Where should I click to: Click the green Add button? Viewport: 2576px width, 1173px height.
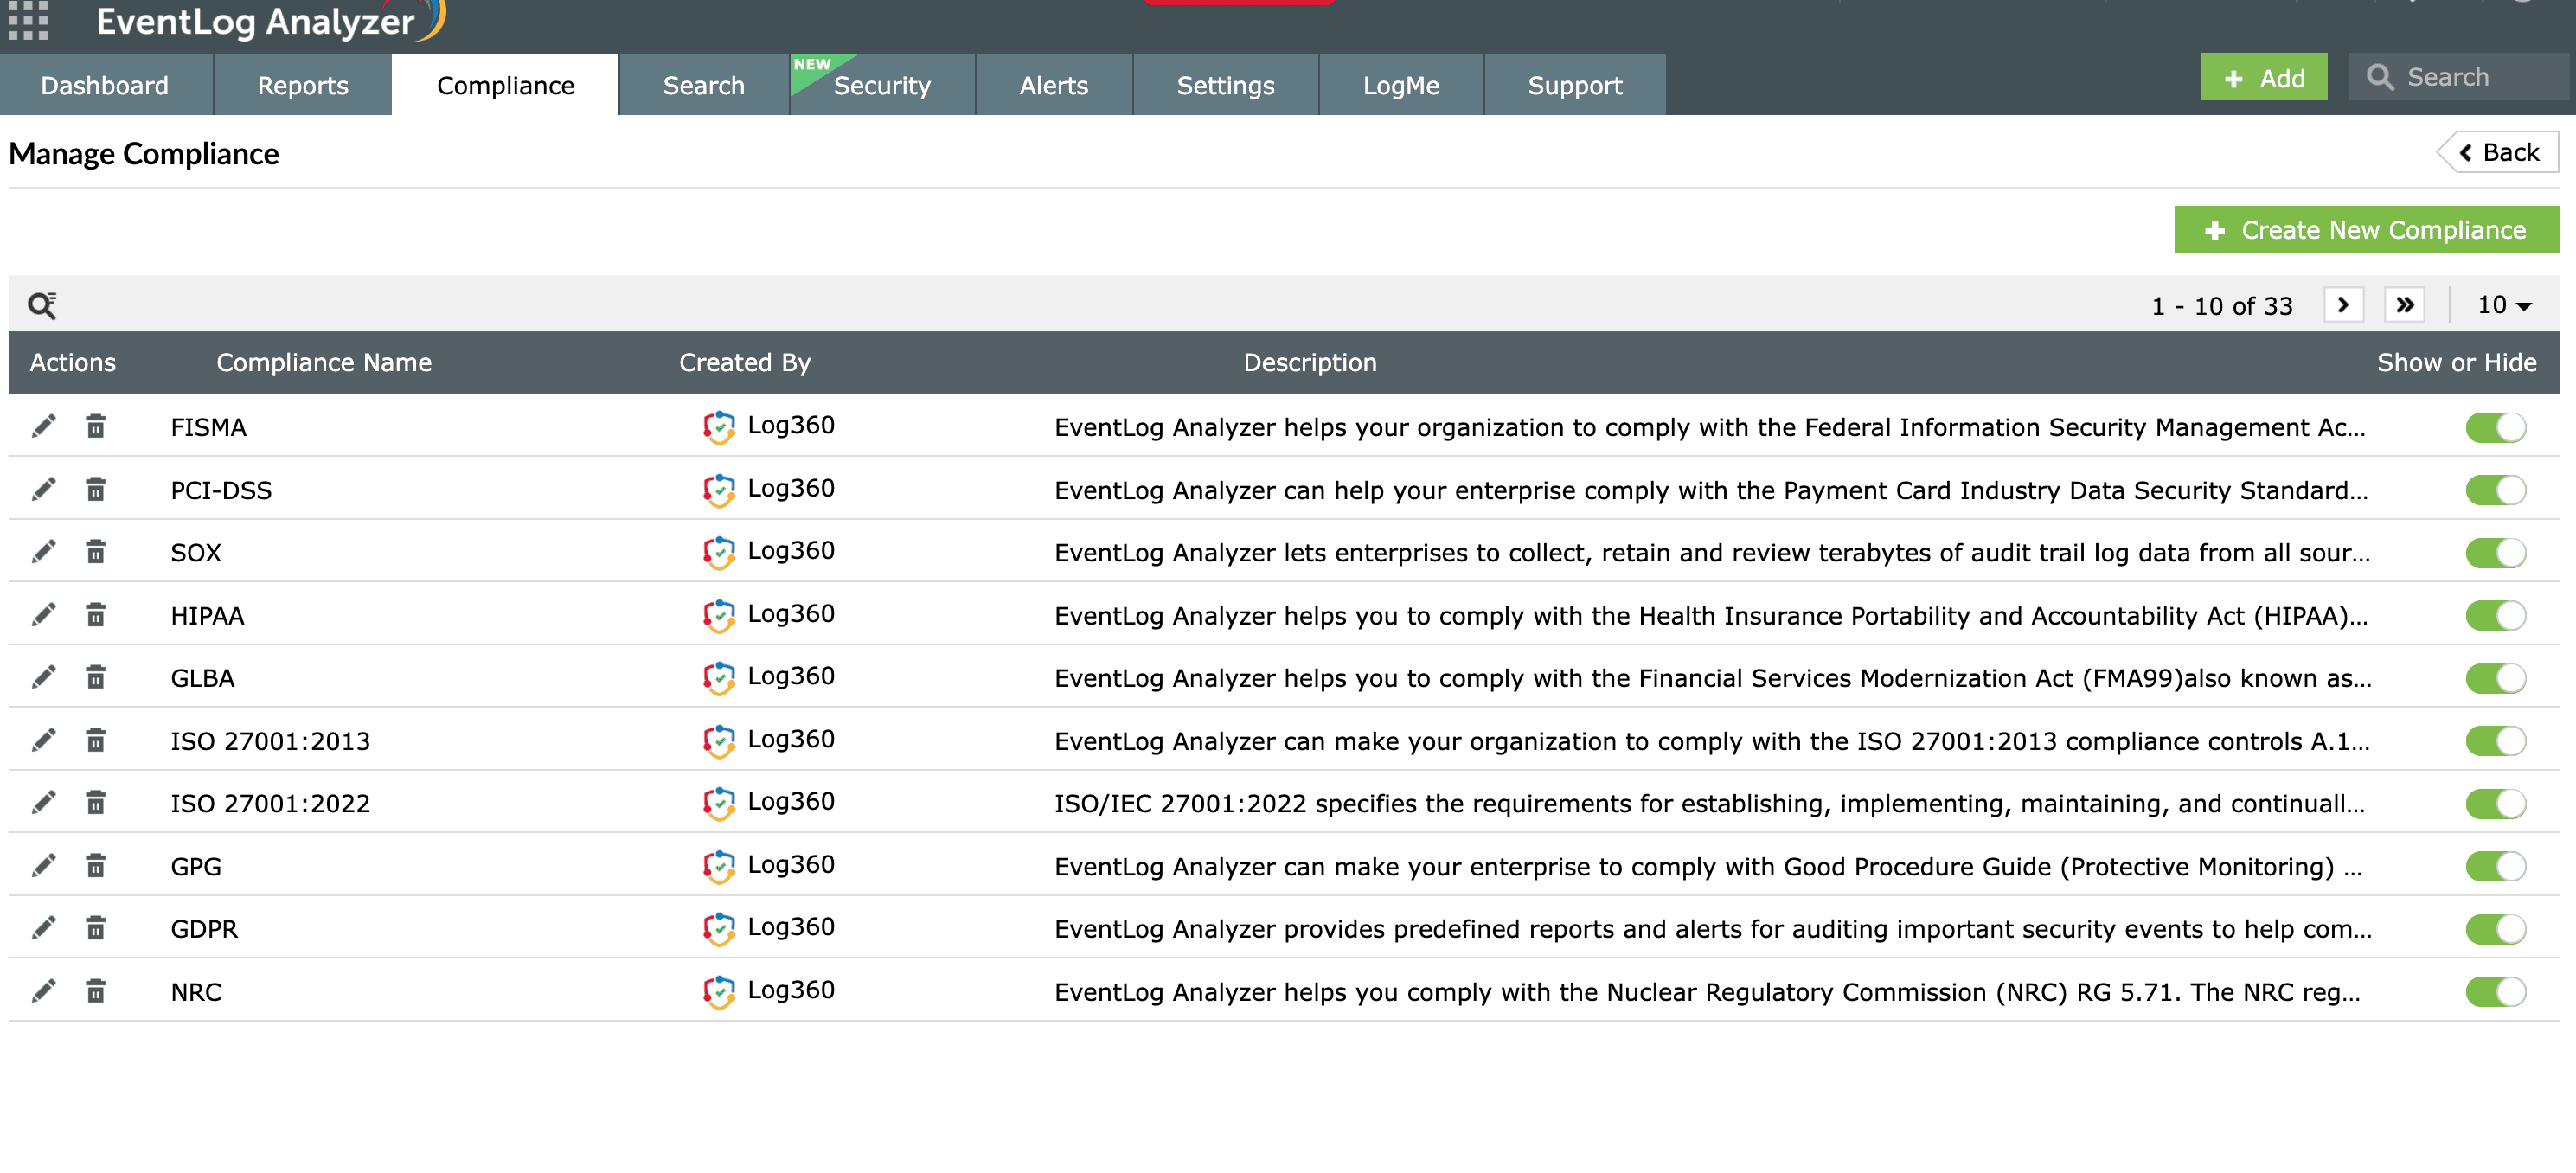coord(2264,77)
